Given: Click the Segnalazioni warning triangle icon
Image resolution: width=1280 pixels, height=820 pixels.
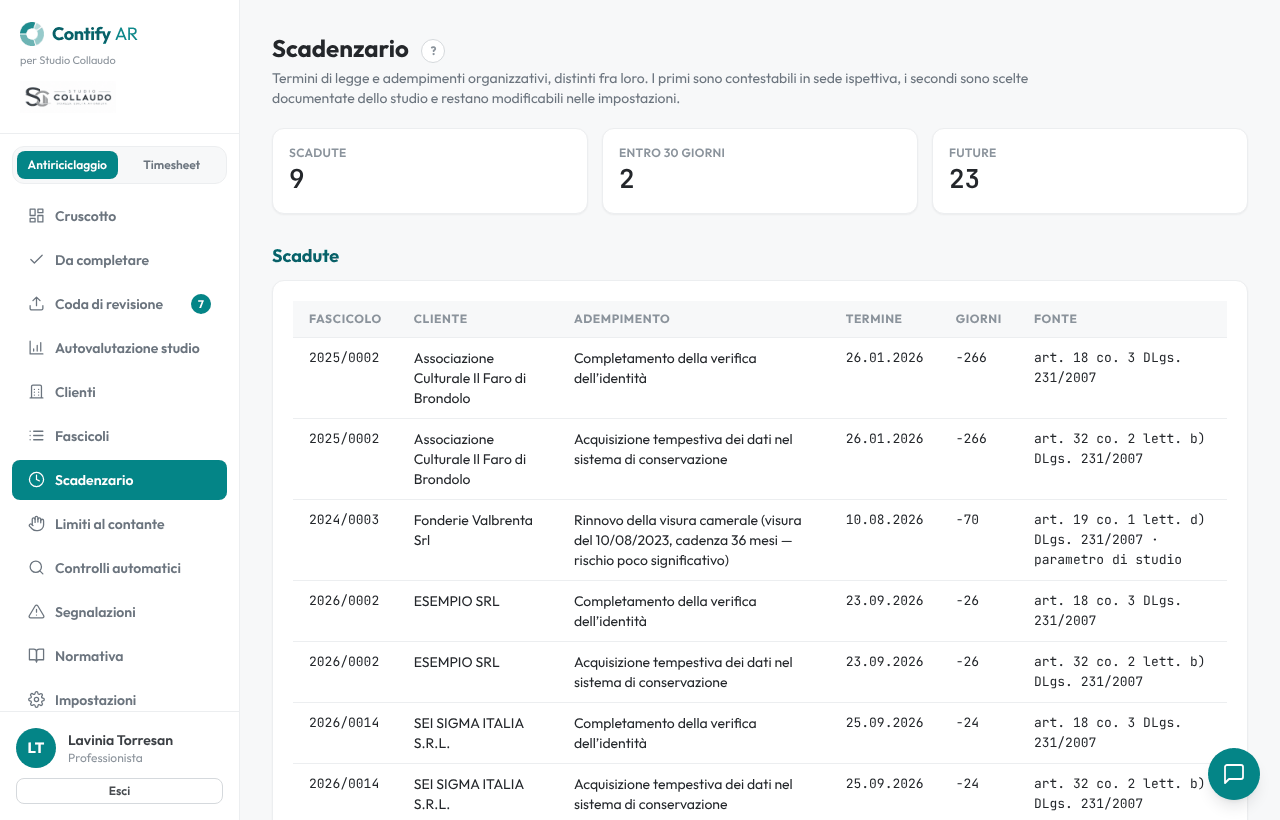Looking at the screenshot, I should [x=36, y=612].
